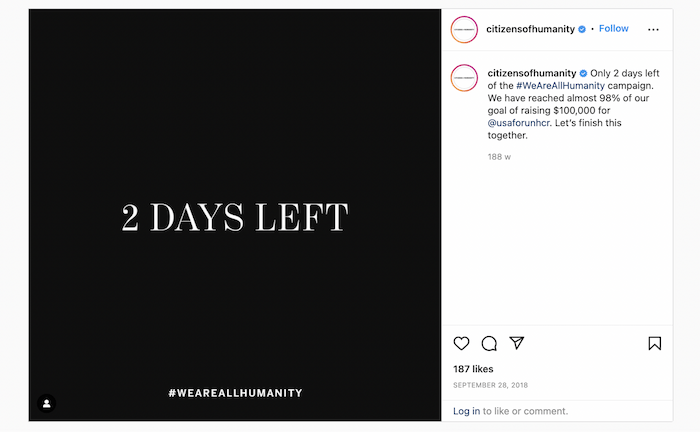The height and width of the screenshot is (432, 700).
Task: Open the three-dot more options menu
Action: (x=654, y=29)
